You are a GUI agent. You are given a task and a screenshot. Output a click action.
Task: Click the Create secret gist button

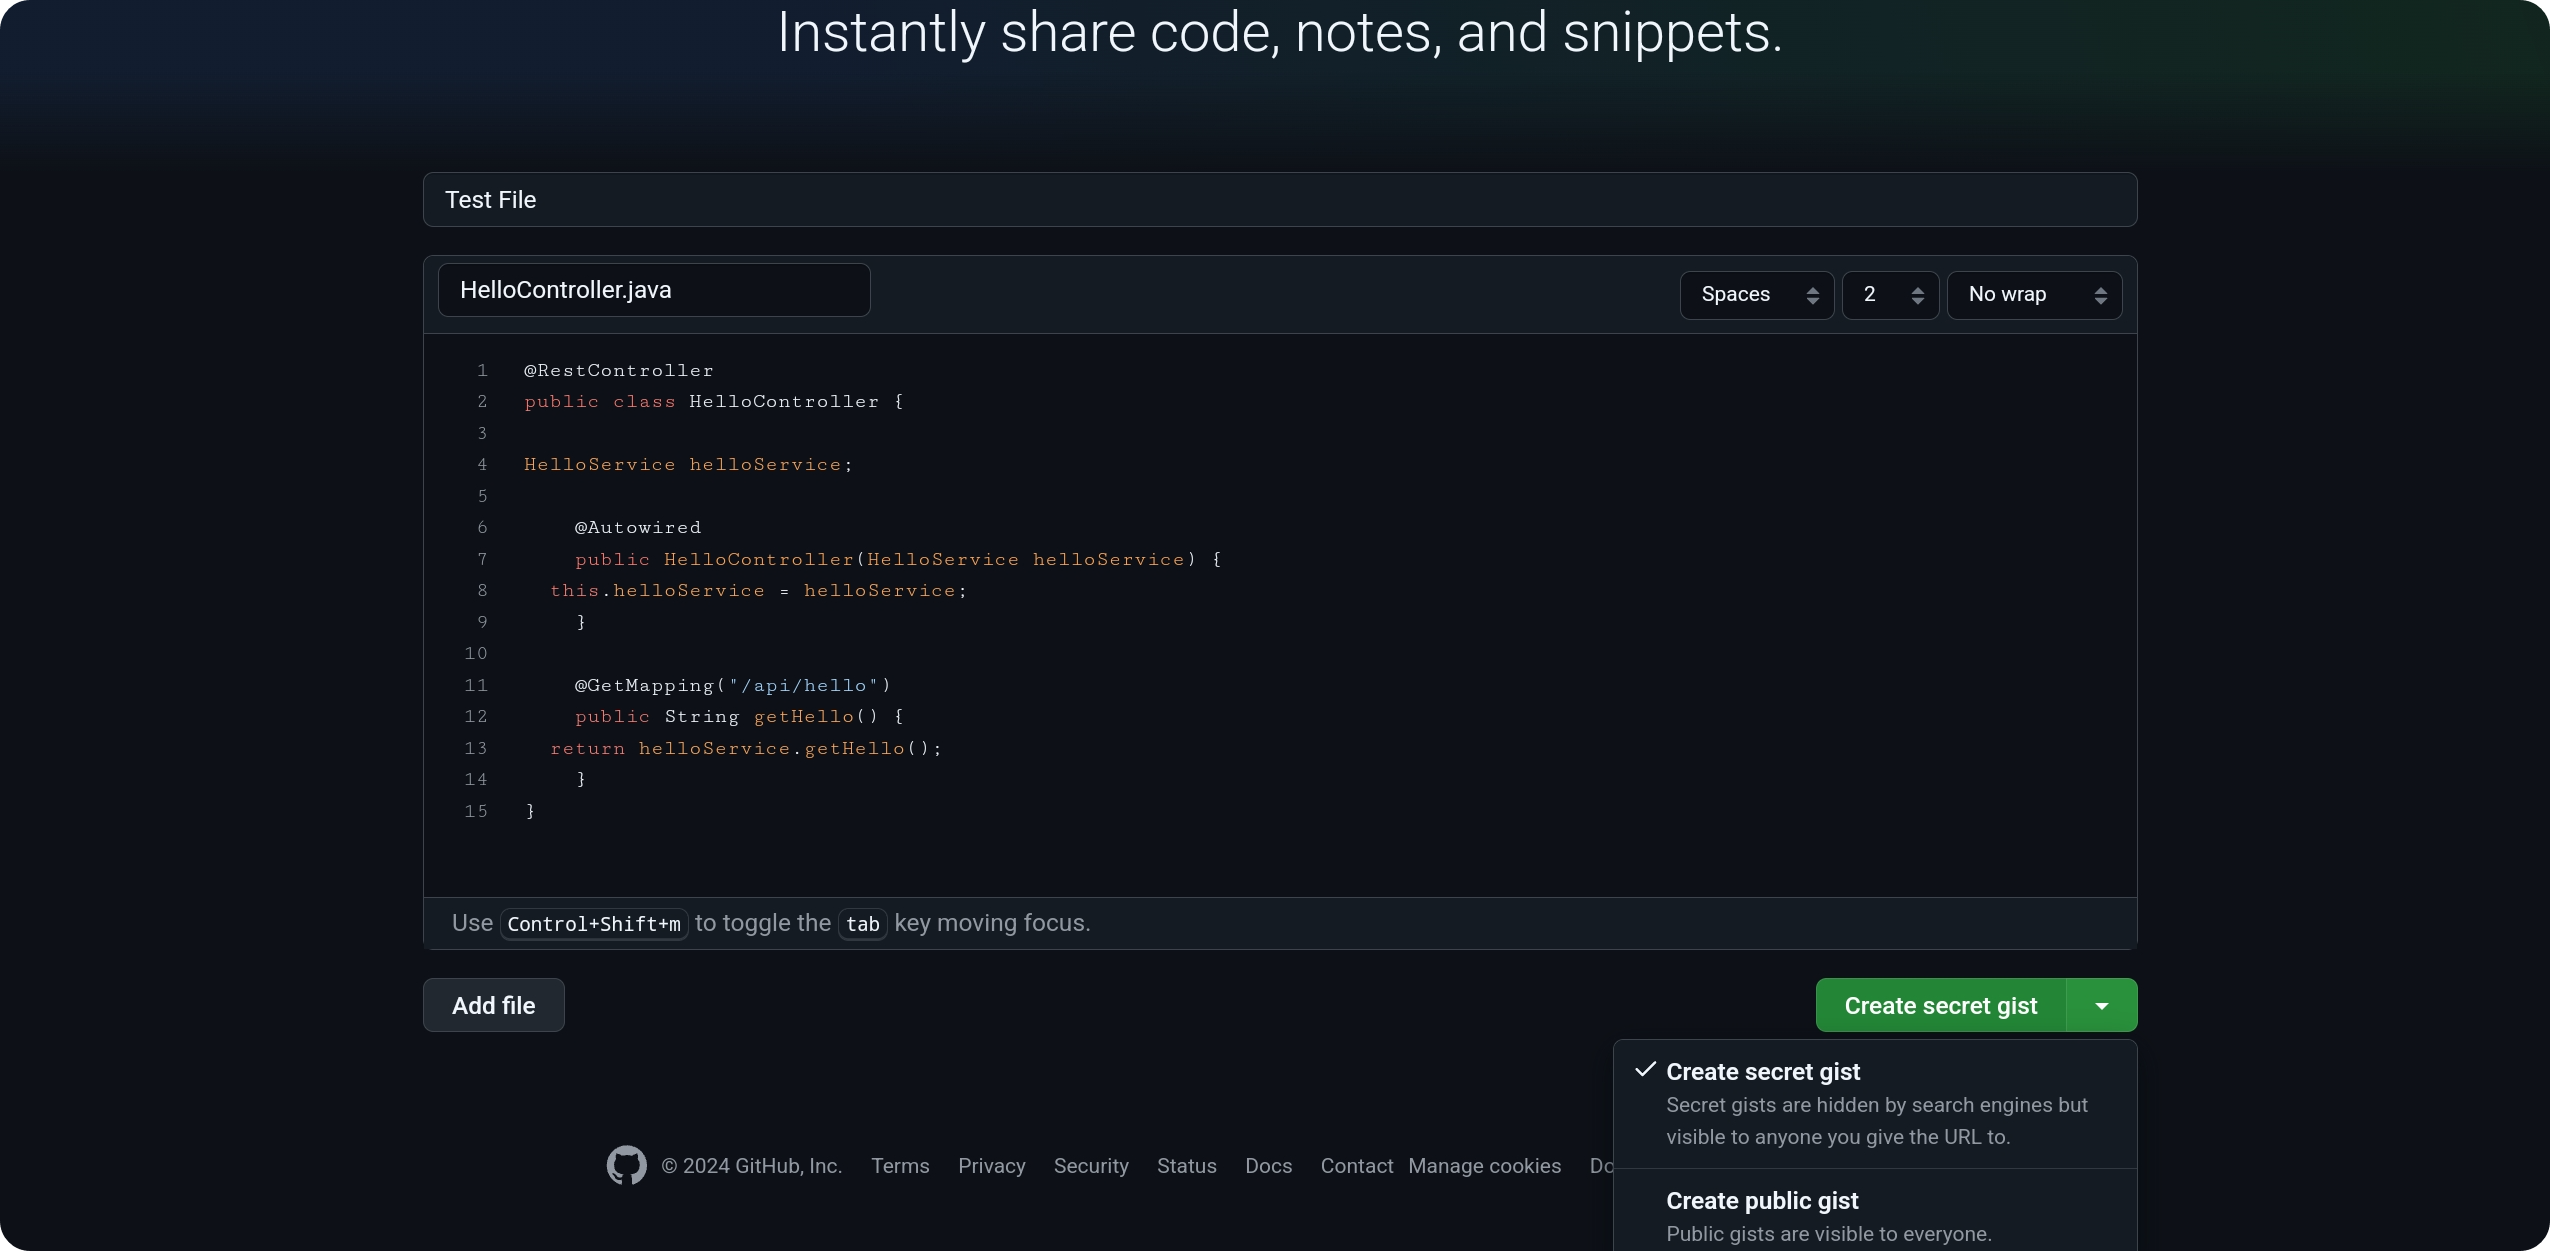[x=1939, y=1005]
